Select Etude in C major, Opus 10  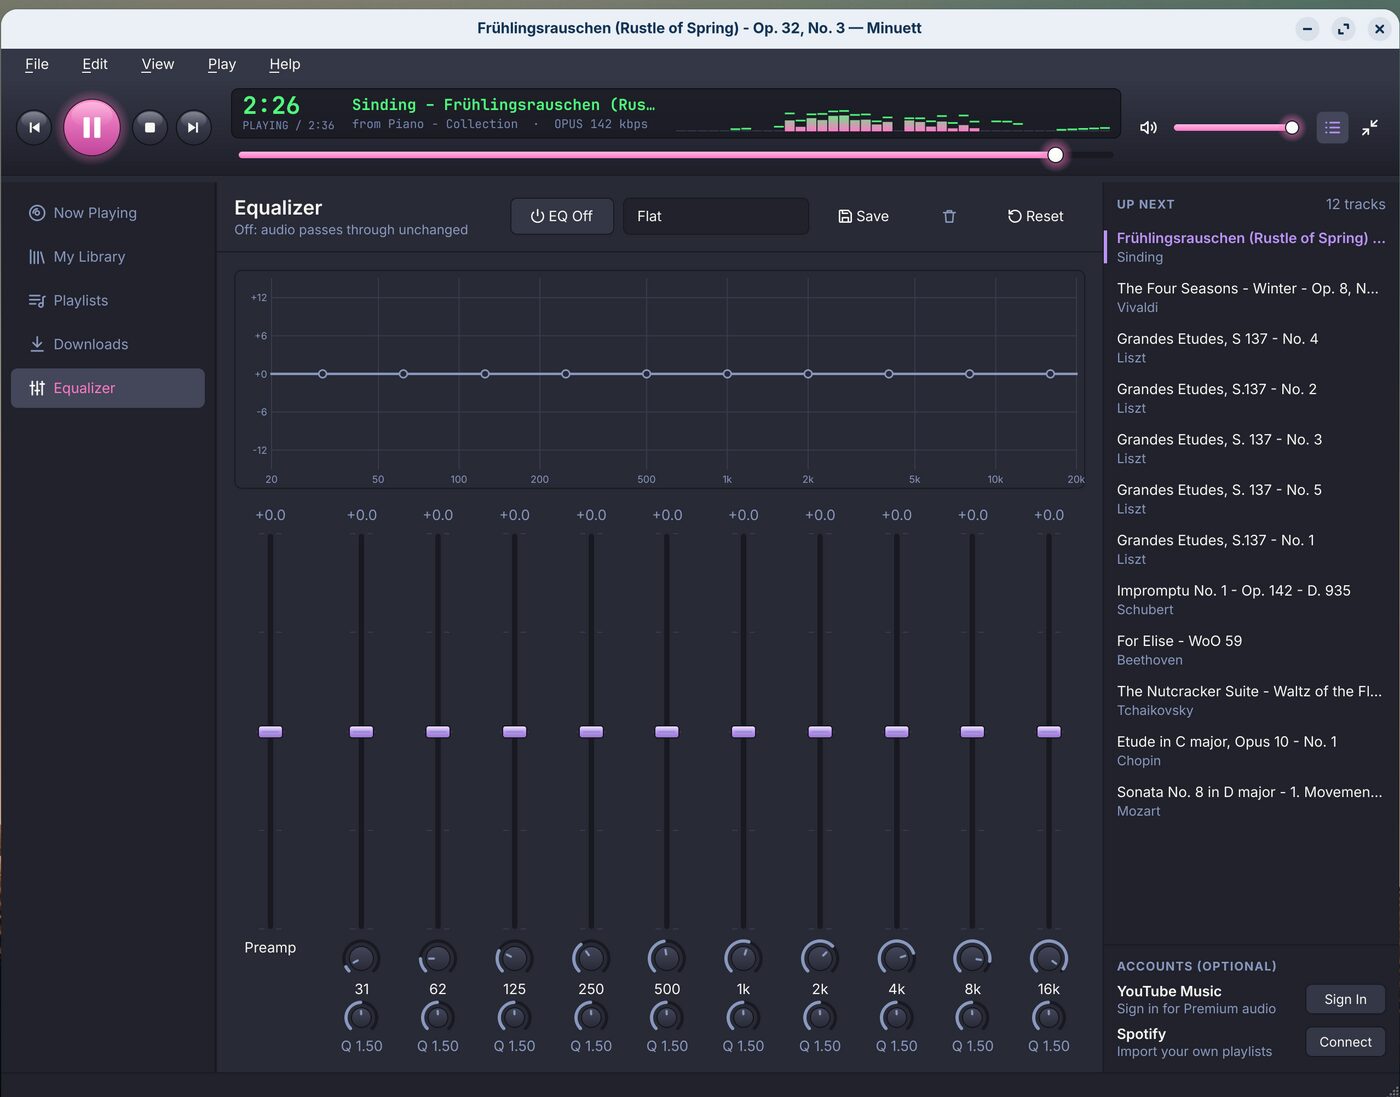pyautogui.click(x=1250, y=751)
